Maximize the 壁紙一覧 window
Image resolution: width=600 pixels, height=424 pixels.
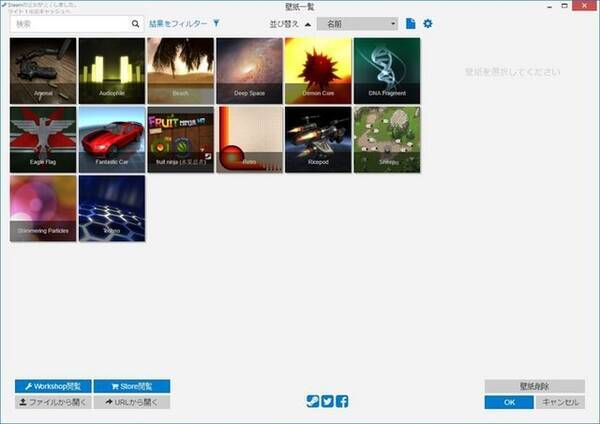[564, 6]
